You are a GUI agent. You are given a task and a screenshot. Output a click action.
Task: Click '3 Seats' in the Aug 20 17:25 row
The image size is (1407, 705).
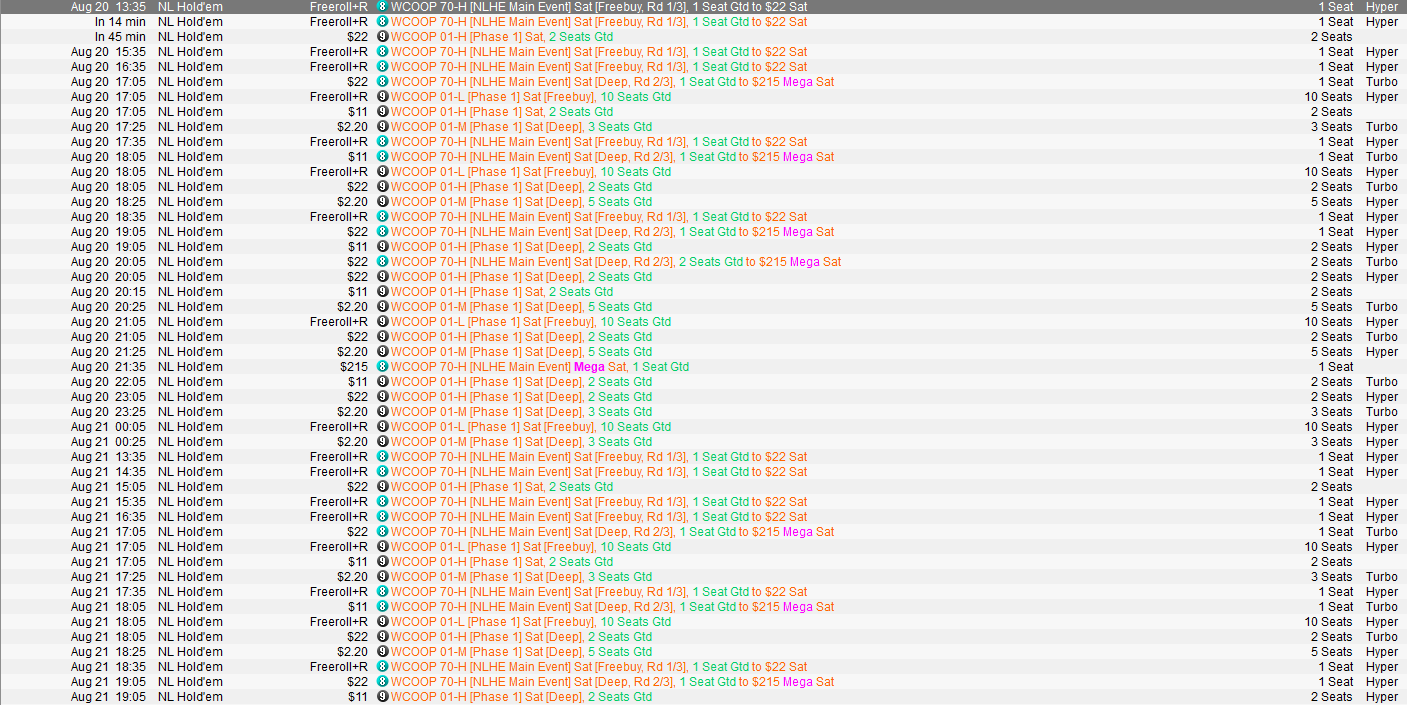tap(1331, 126)
